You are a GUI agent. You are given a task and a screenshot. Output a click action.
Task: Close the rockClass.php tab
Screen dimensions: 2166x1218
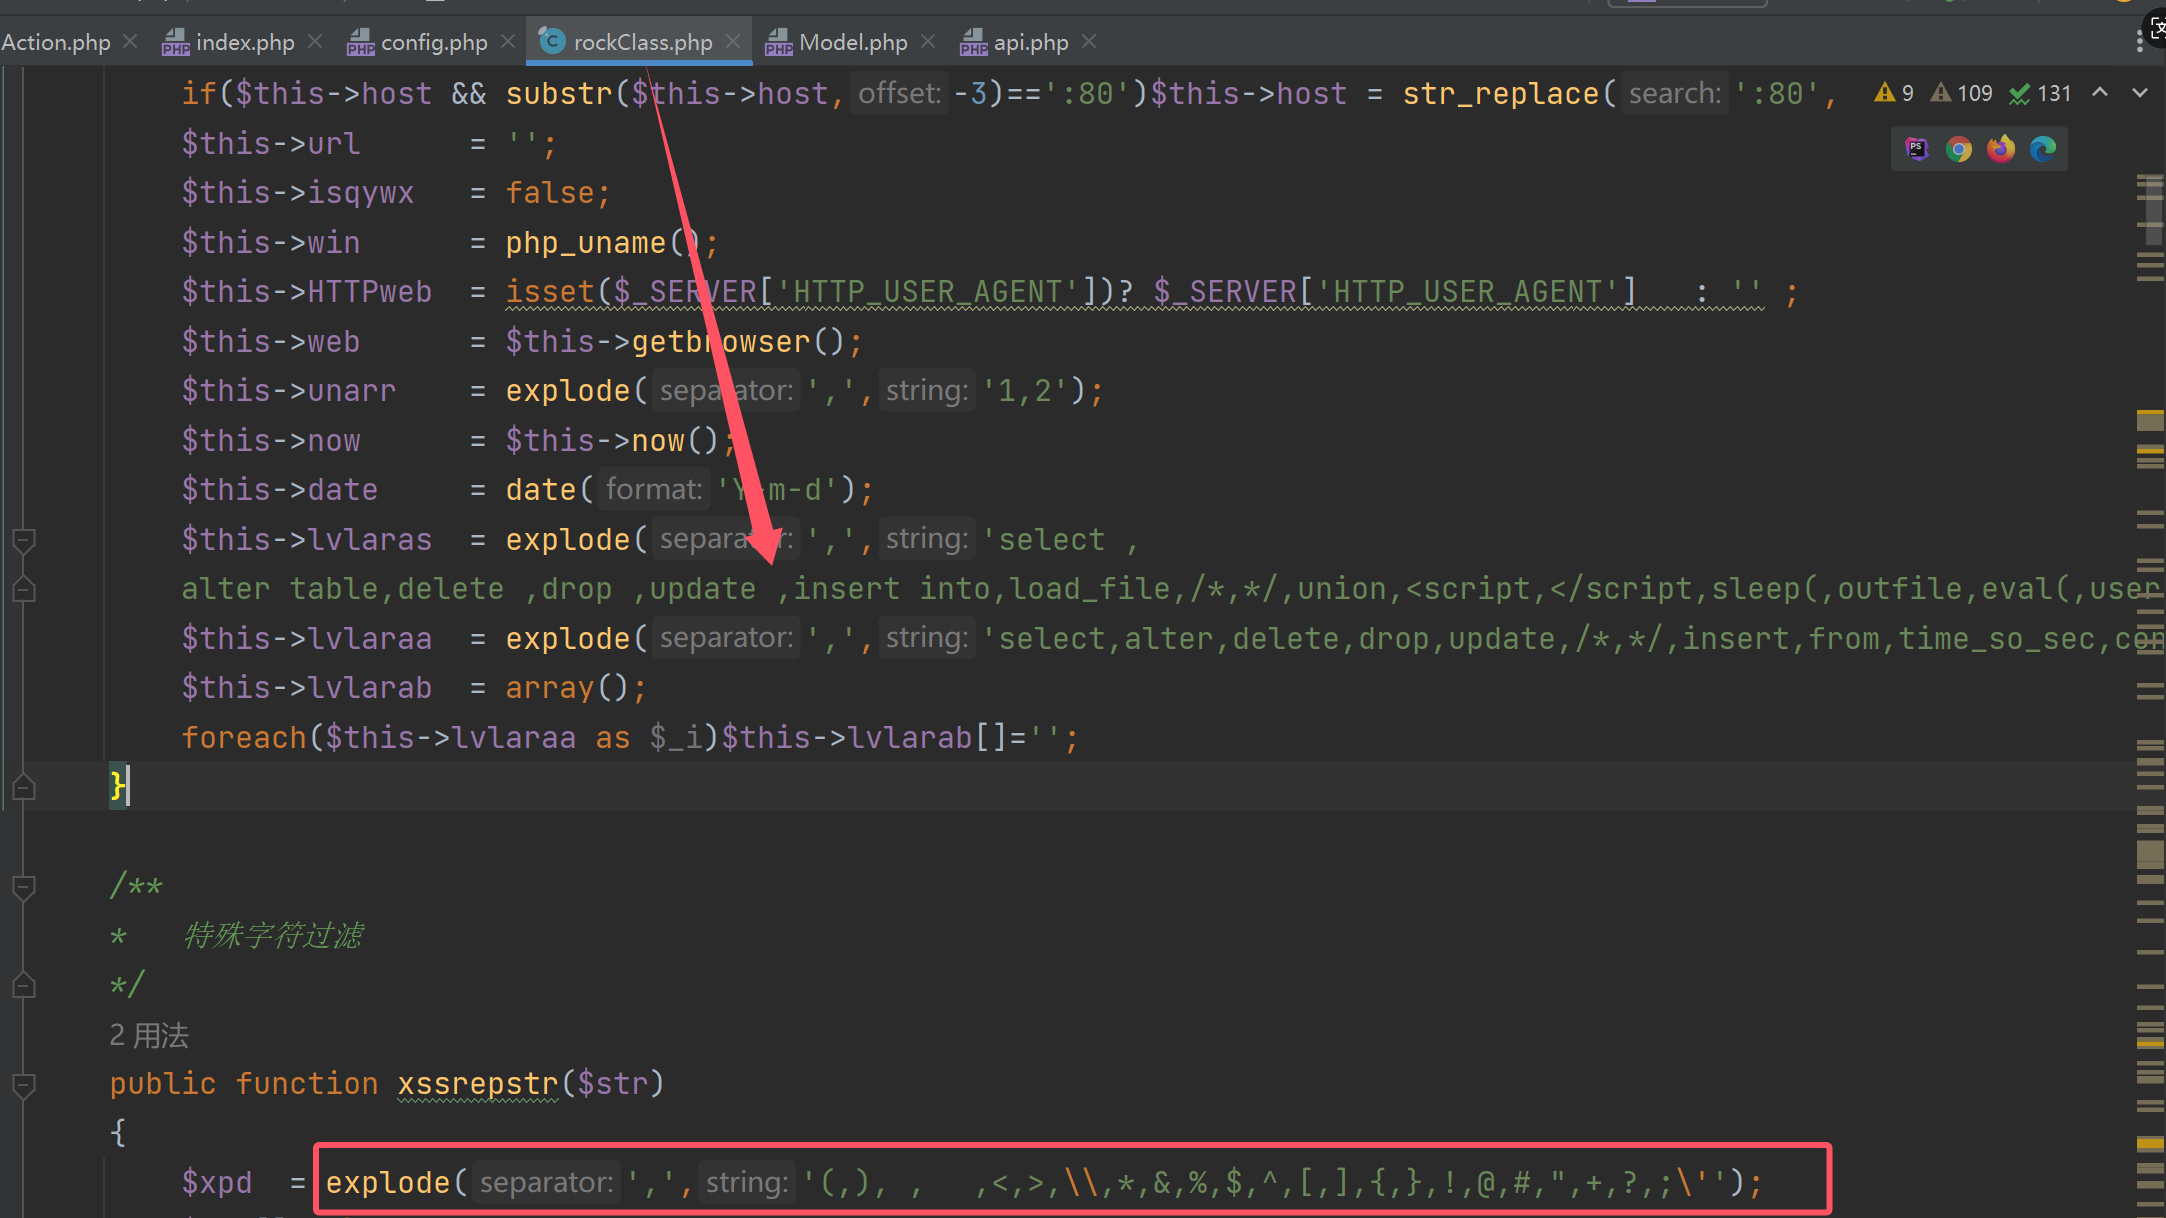(x=733, y=41)
